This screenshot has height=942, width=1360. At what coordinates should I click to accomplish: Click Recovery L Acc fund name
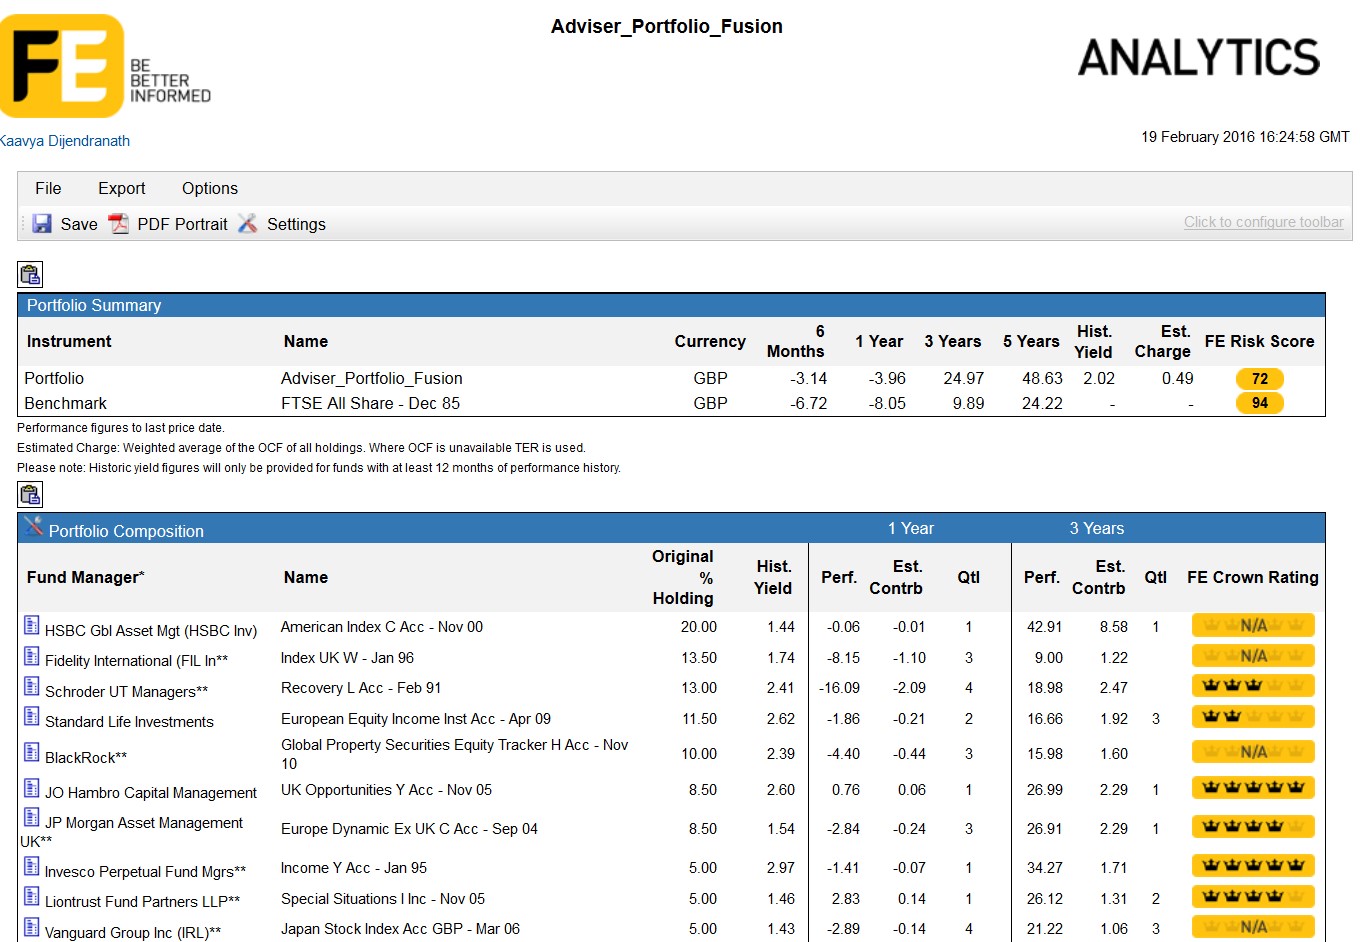click(360, 688)
